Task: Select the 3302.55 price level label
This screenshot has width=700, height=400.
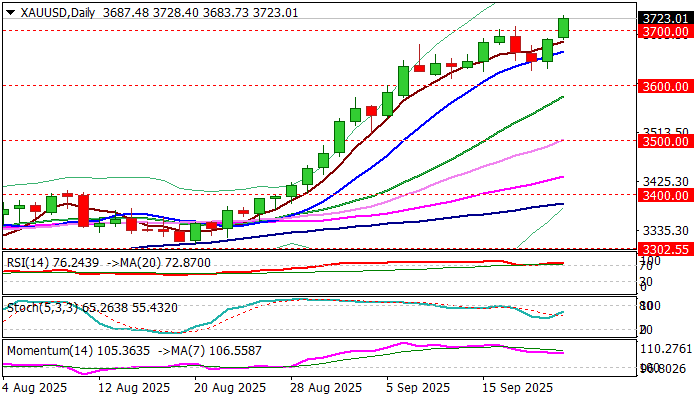Action: click(666, 249)
